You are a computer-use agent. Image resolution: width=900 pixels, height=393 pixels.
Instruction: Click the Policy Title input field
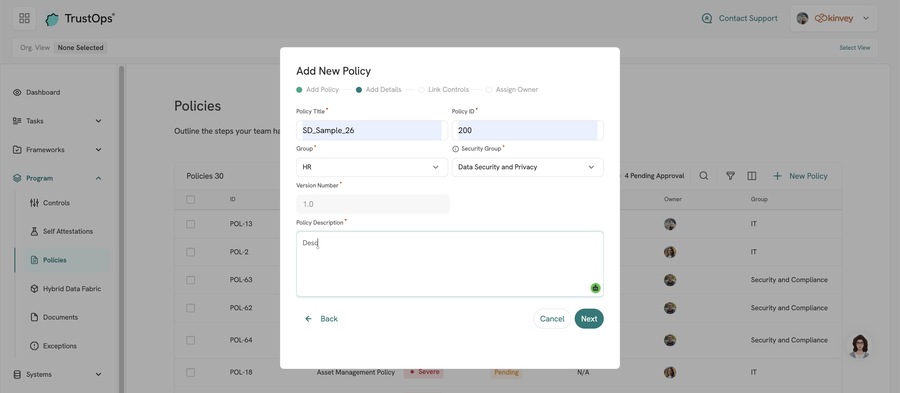(x=372, y=130)
